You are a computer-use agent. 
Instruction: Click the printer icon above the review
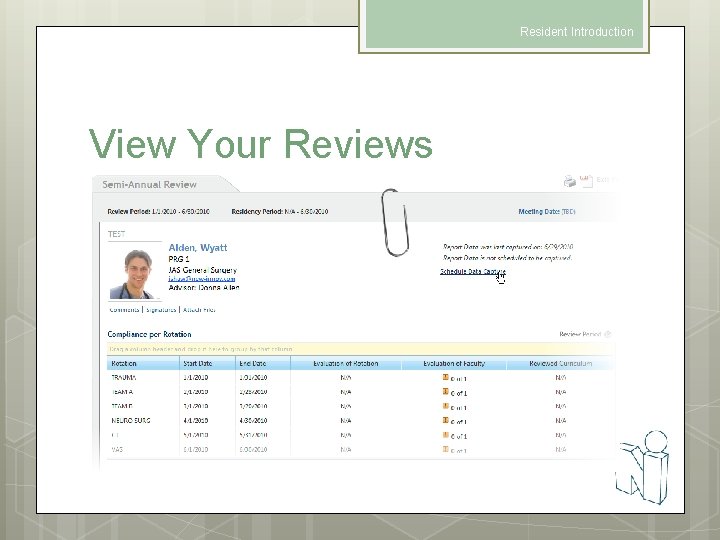pos(569,181)
